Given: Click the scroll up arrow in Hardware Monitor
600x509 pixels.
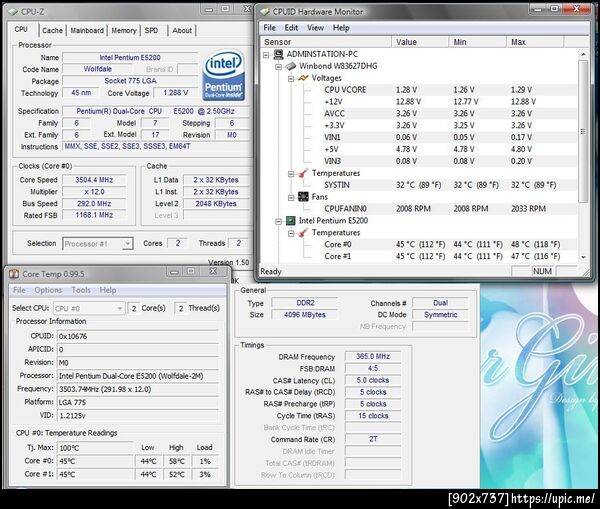Looking at the screenshot, I should [x=583, y=54].
